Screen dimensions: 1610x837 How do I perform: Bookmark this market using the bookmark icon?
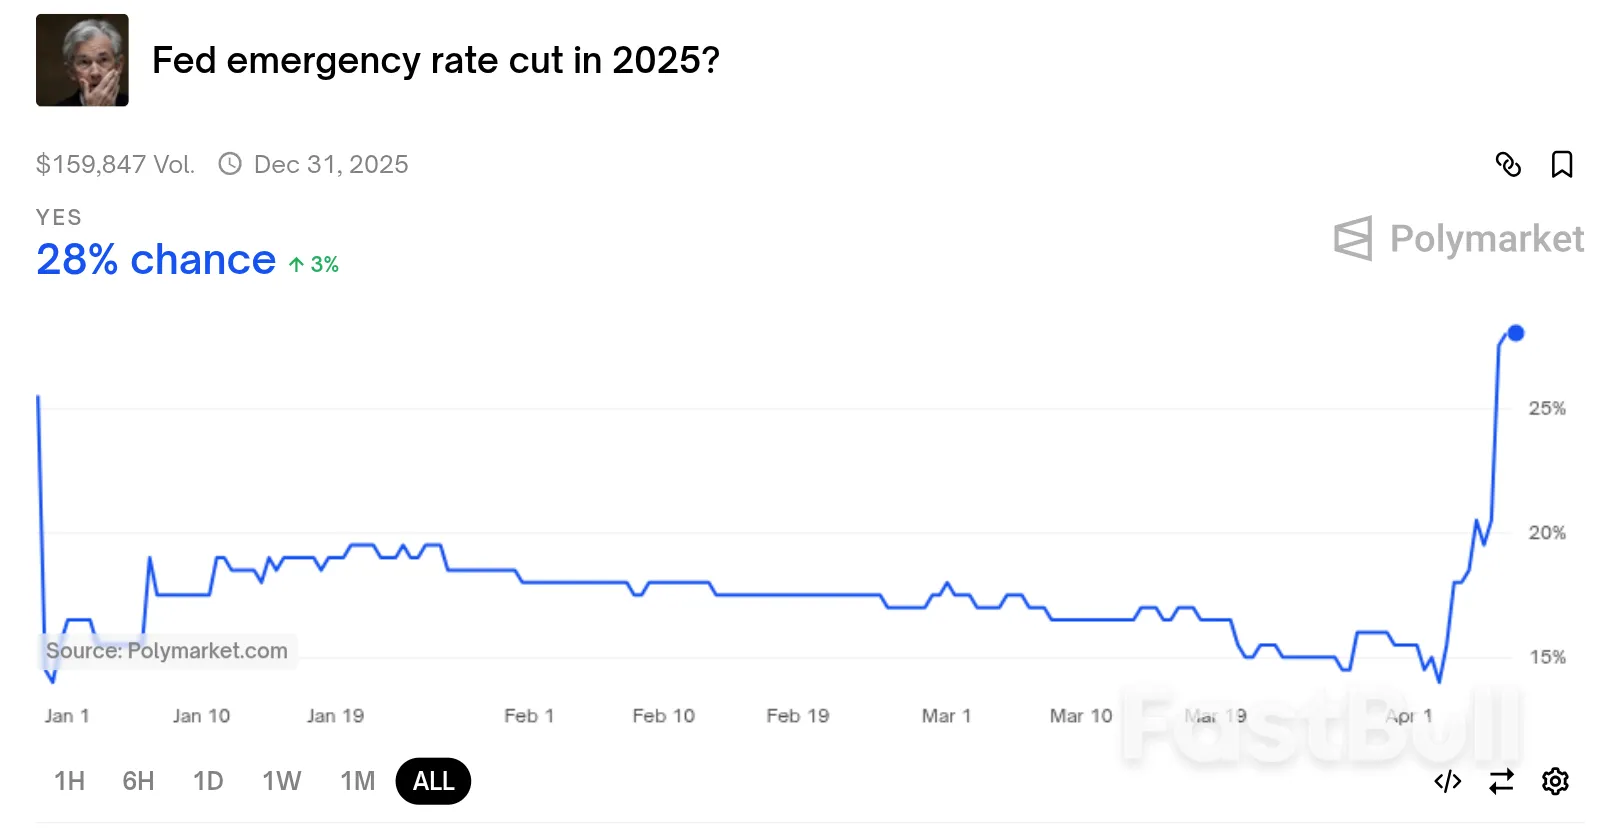tap(1563, 165)
